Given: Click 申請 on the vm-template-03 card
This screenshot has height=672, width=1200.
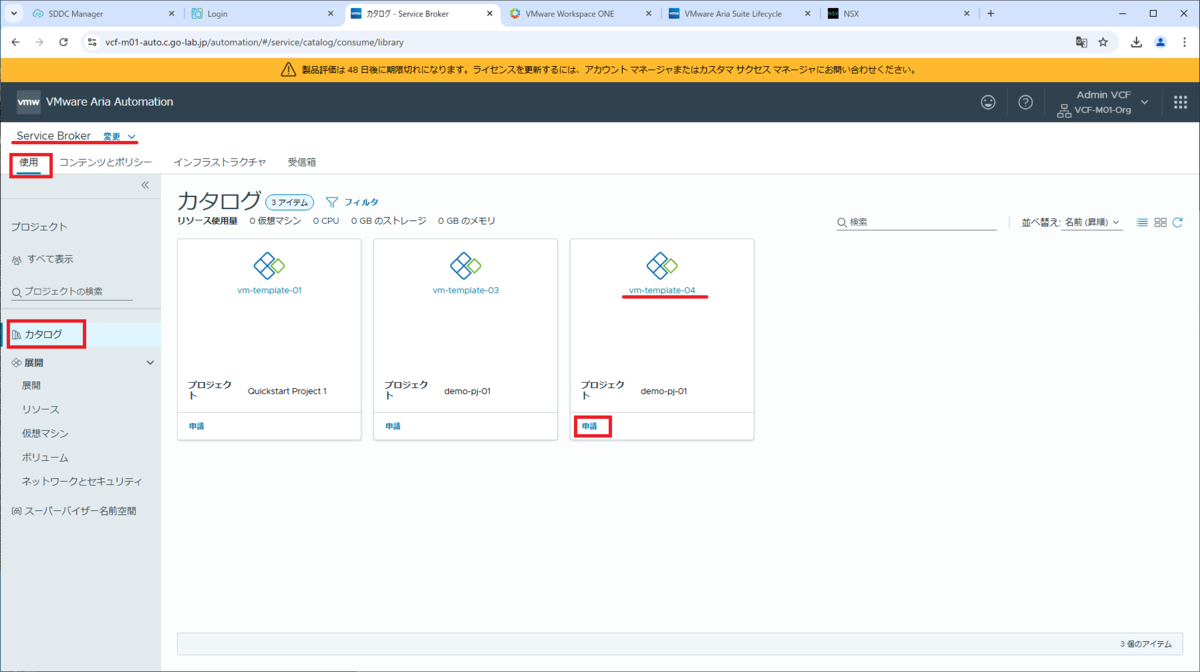Looking at the screenshot, I should (393, 426).
